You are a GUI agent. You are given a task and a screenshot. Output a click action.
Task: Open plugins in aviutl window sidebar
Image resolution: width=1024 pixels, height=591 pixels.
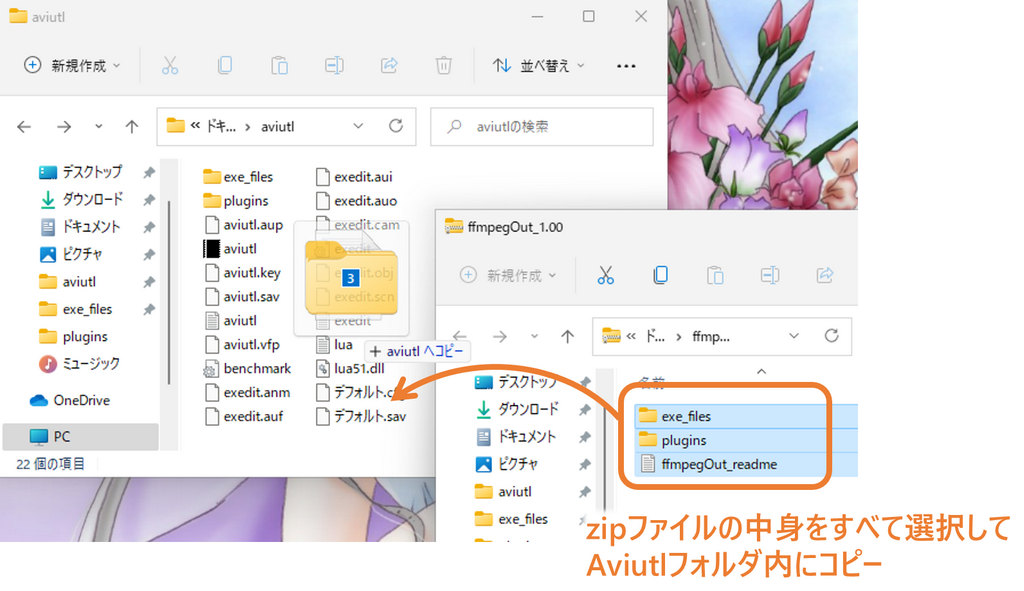[73, 336]
